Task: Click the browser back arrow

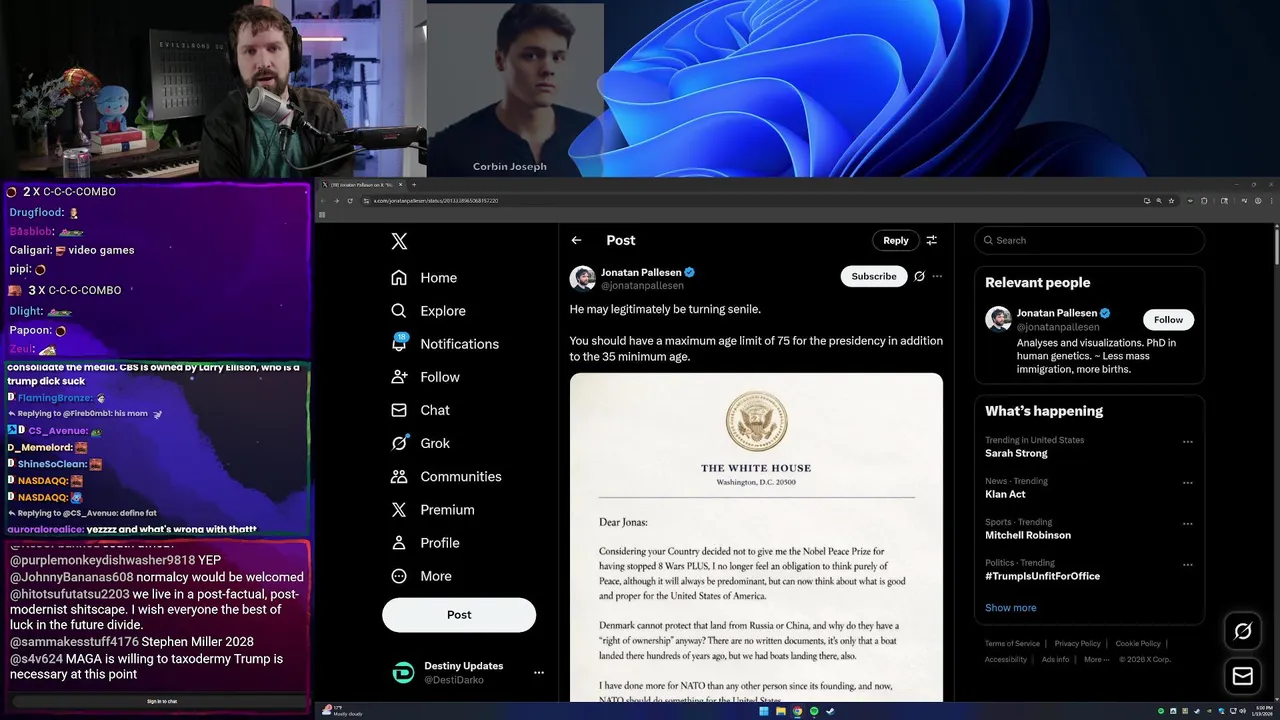Action: point(322,201)
